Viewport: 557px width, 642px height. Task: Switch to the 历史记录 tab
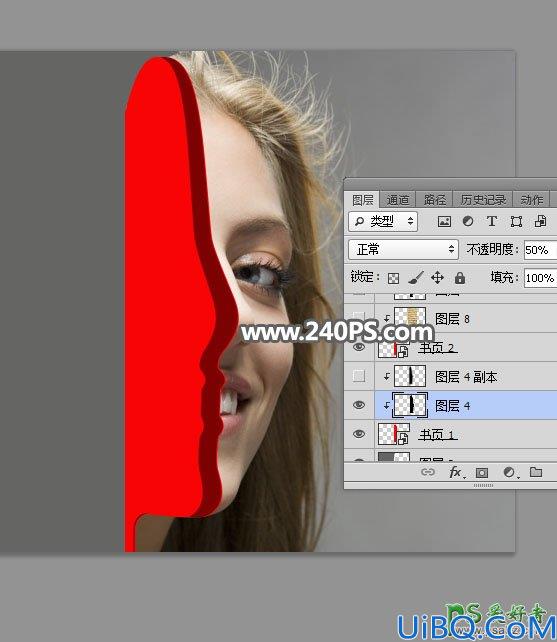483,200
